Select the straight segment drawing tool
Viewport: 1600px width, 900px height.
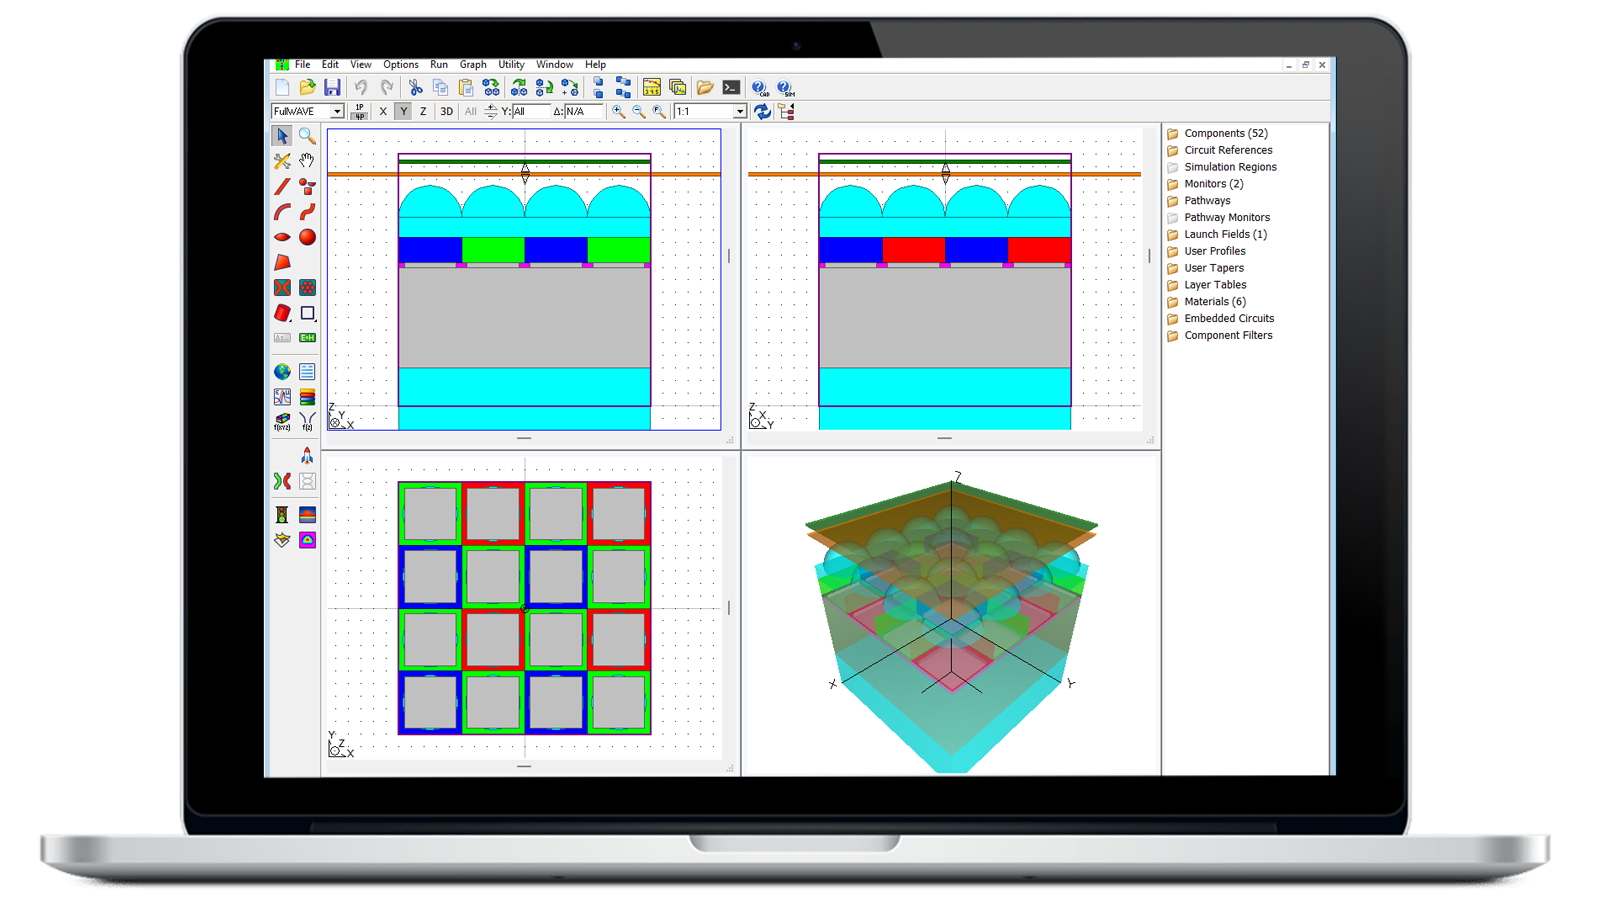283,187
